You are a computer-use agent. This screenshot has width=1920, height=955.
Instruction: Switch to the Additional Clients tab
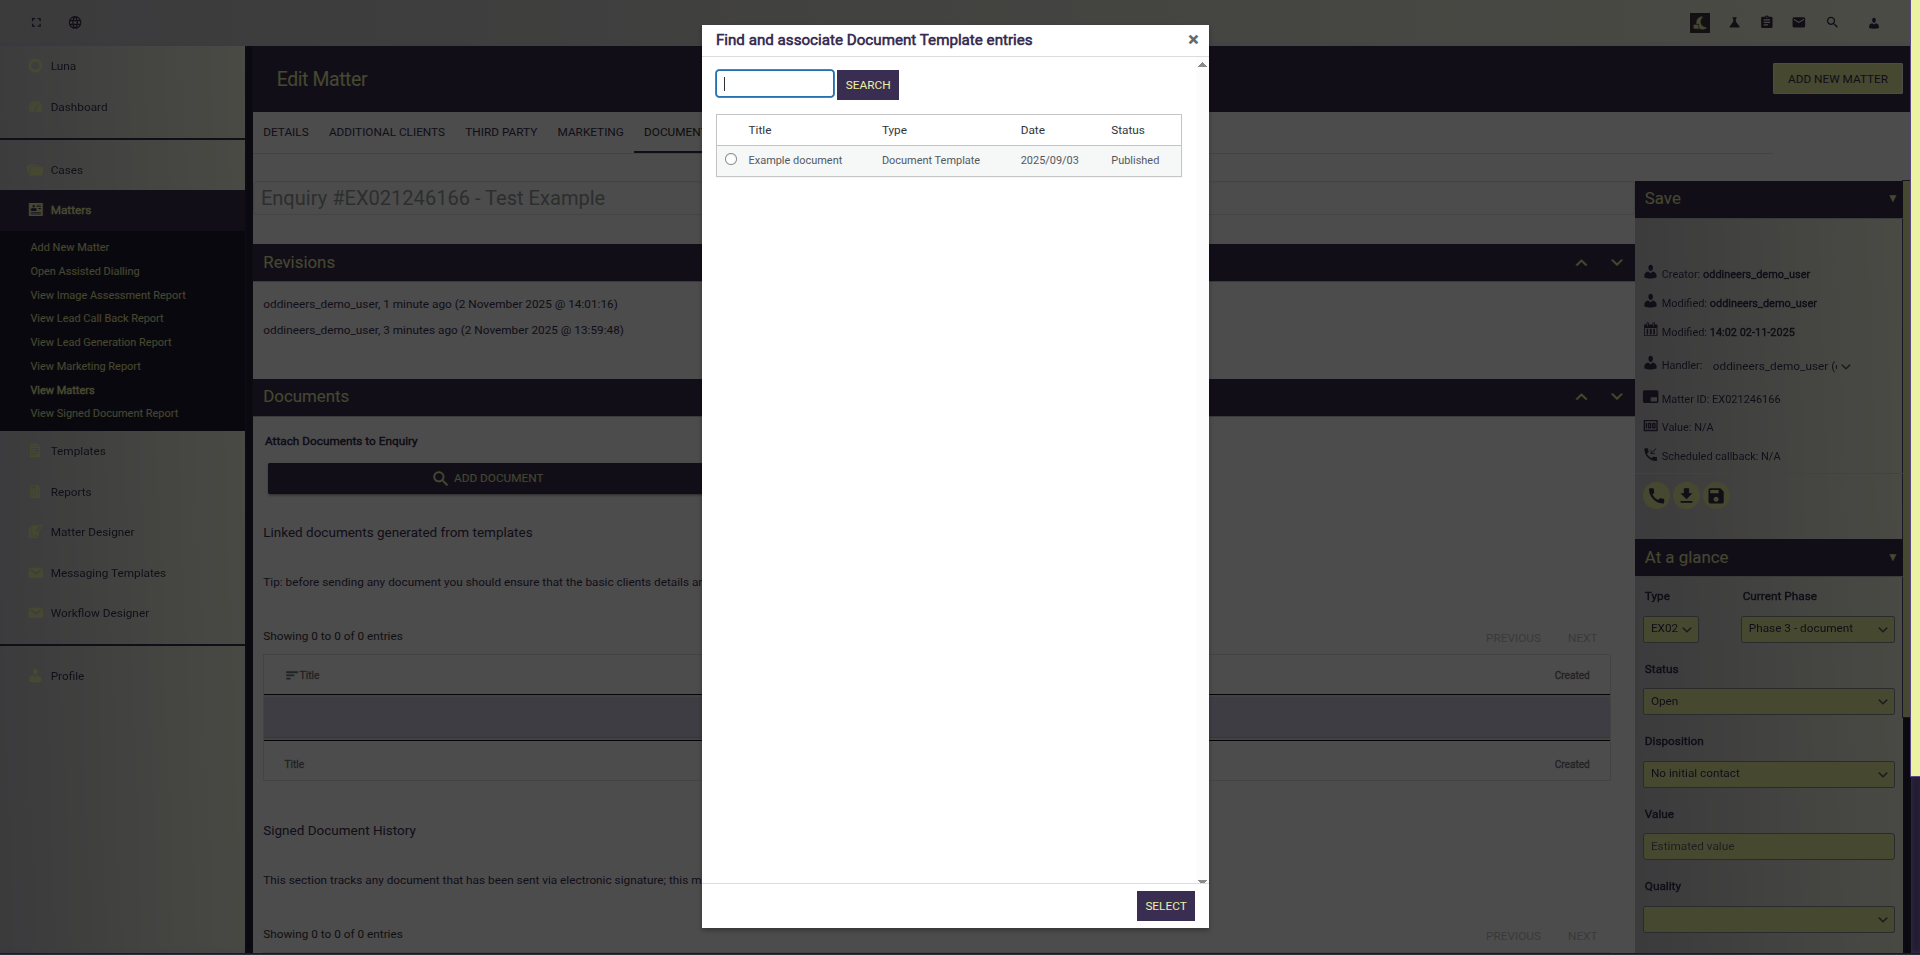387,132
